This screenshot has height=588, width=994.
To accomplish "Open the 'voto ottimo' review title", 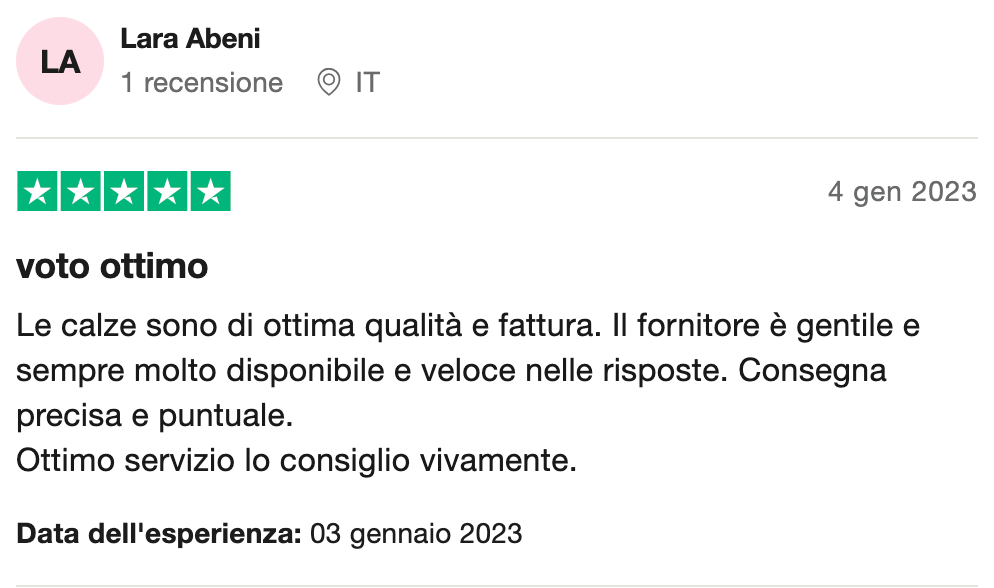I will click(x=112, y=266).
